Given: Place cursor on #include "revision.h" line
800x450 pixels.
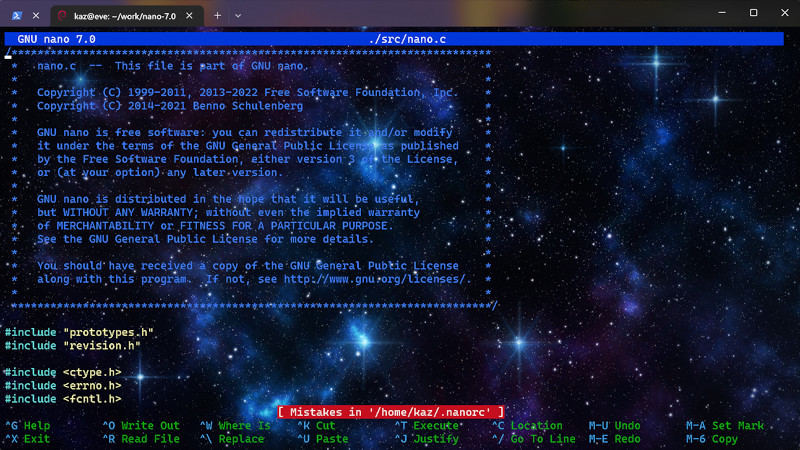Looking at the screenshot, I should 72,345.
